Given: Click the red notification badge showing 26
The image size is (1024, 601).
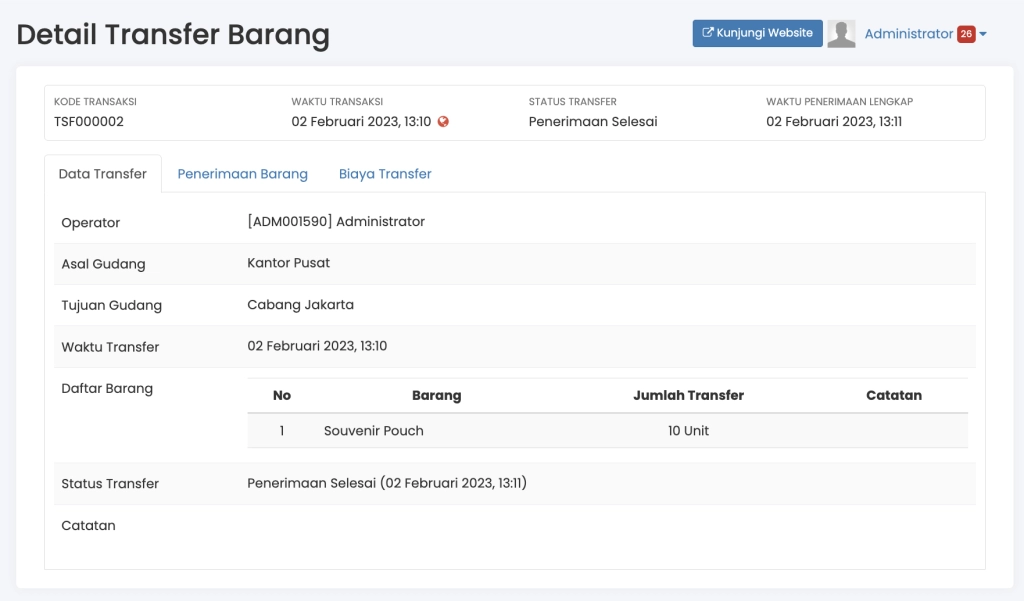Looking at the screenshot, I should [964, 33].
